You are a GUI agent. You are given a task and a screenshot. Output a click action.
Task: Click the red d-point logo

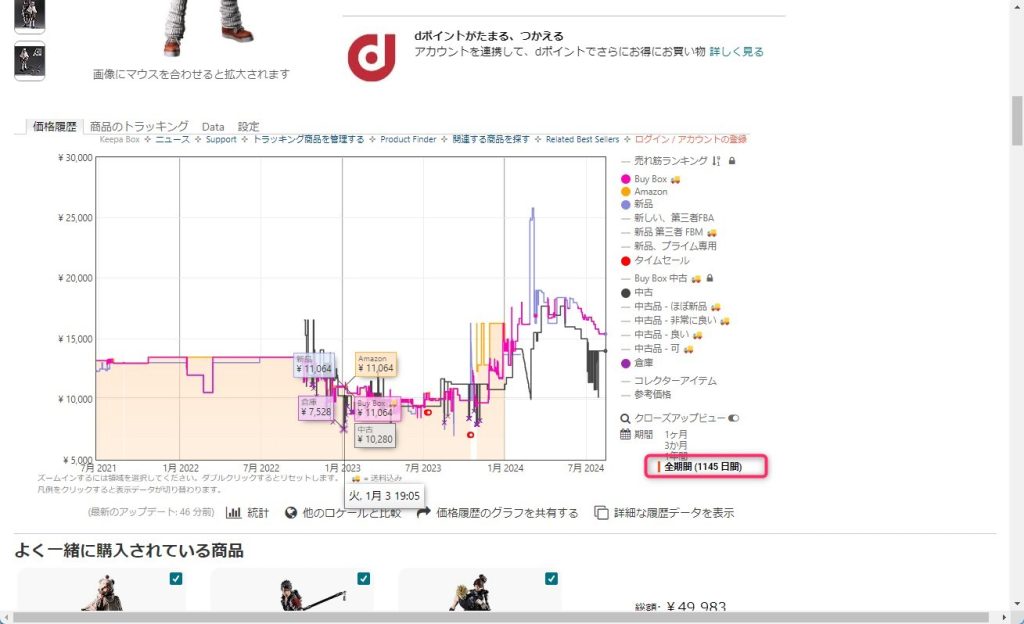[x=372, y=57]
